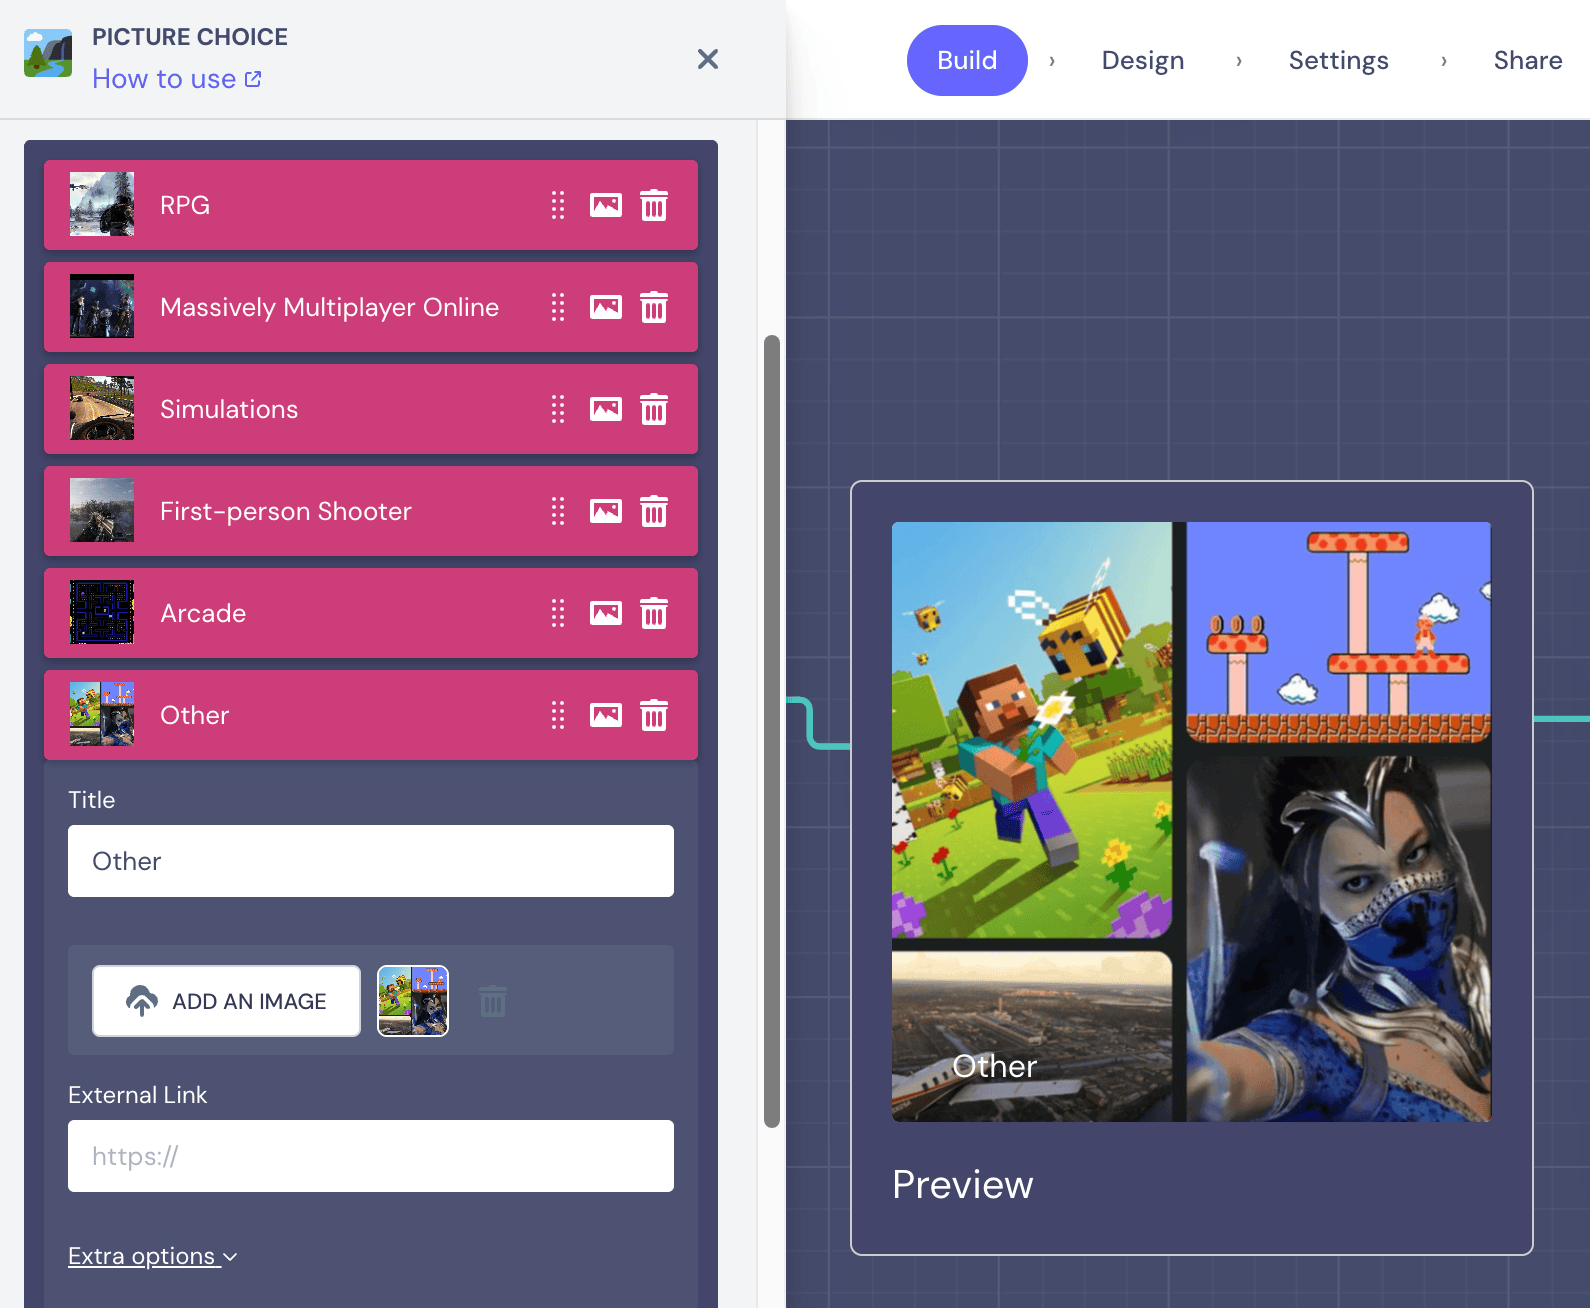The height and width of the screenshot is (1308, 1590).
Task: Click the PICTURE CHOICE heading
Action: pos(190,37)
